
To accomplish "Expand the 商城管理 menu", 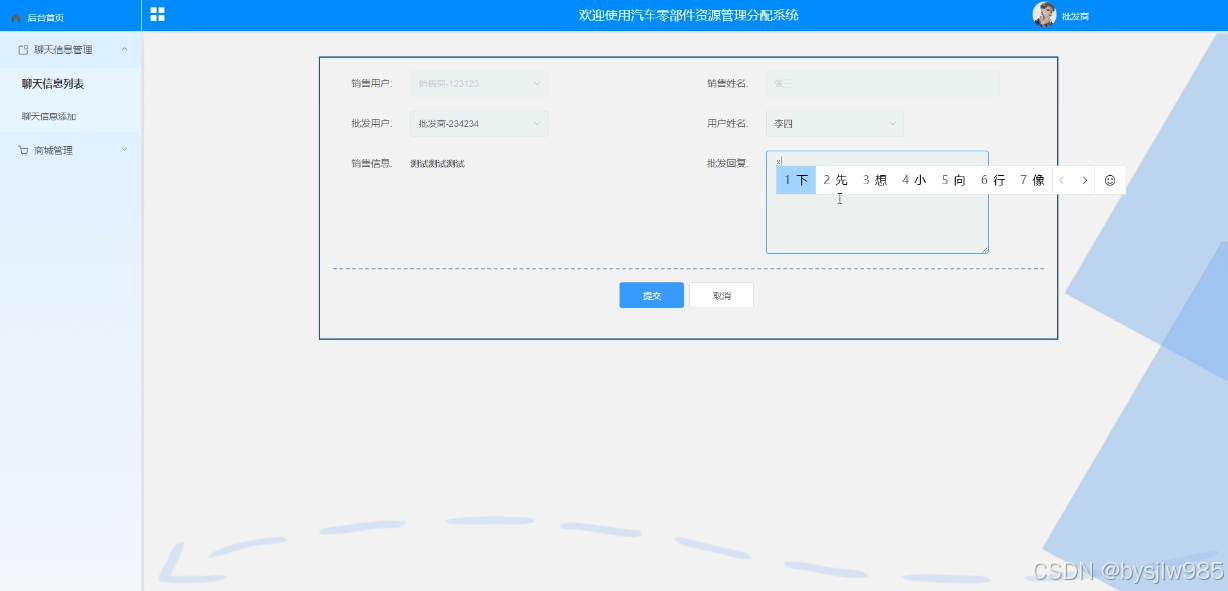I will coord(70,150).
